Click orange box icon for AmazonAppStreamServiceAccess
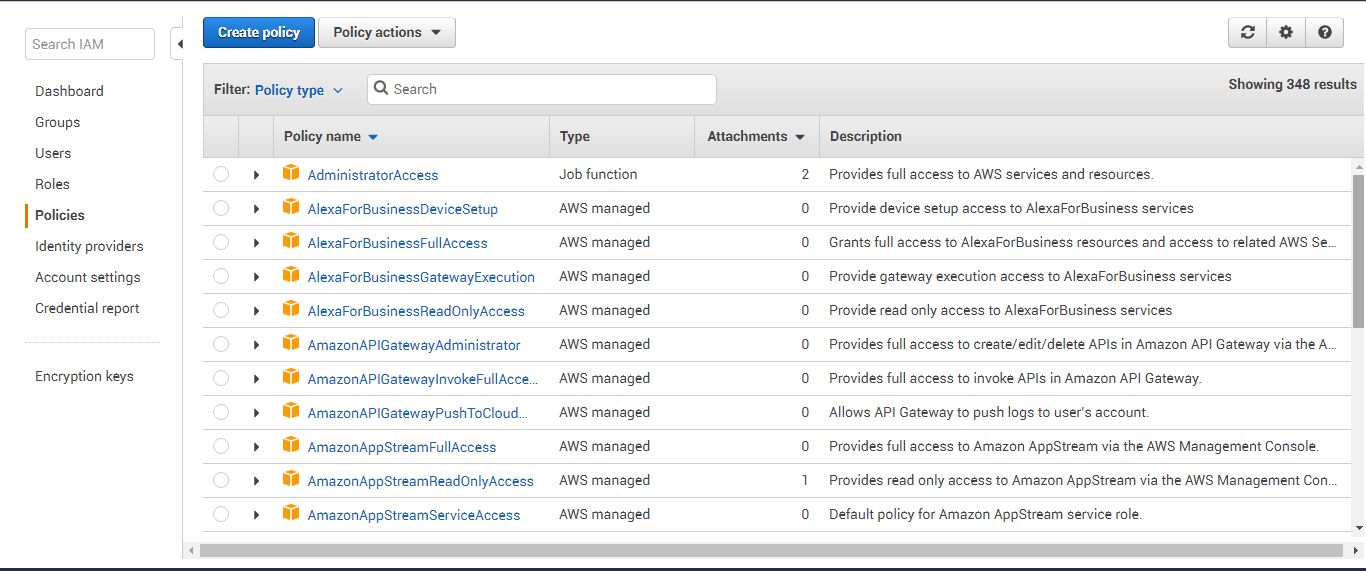 (291, 513)
